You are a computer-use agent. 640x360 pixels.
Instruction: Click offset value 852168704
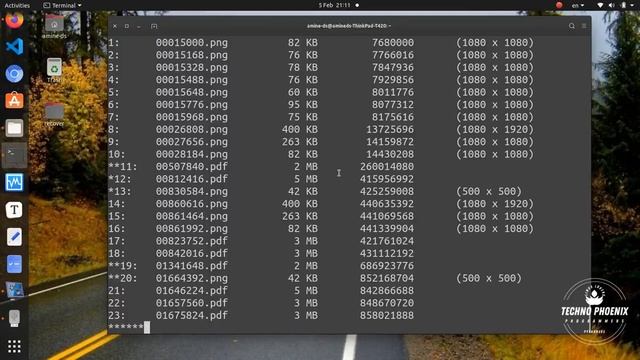pyautogui.click(x=387, y=278)
